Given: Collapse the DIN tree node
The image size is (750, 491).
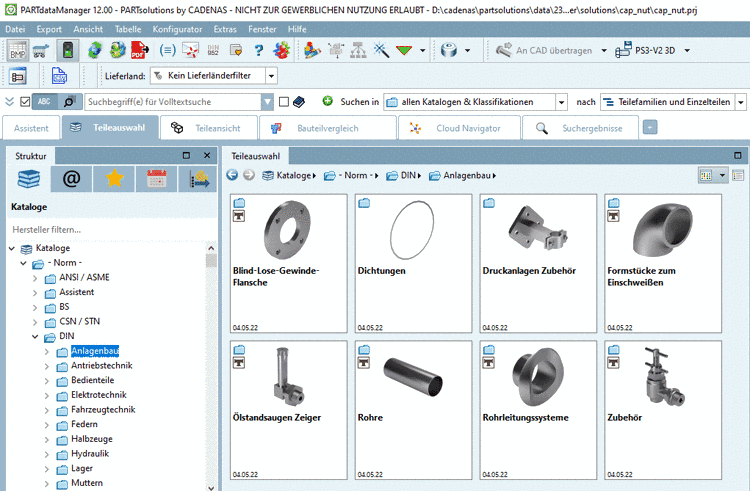Looking at the screenshot, I should (35, 337).
